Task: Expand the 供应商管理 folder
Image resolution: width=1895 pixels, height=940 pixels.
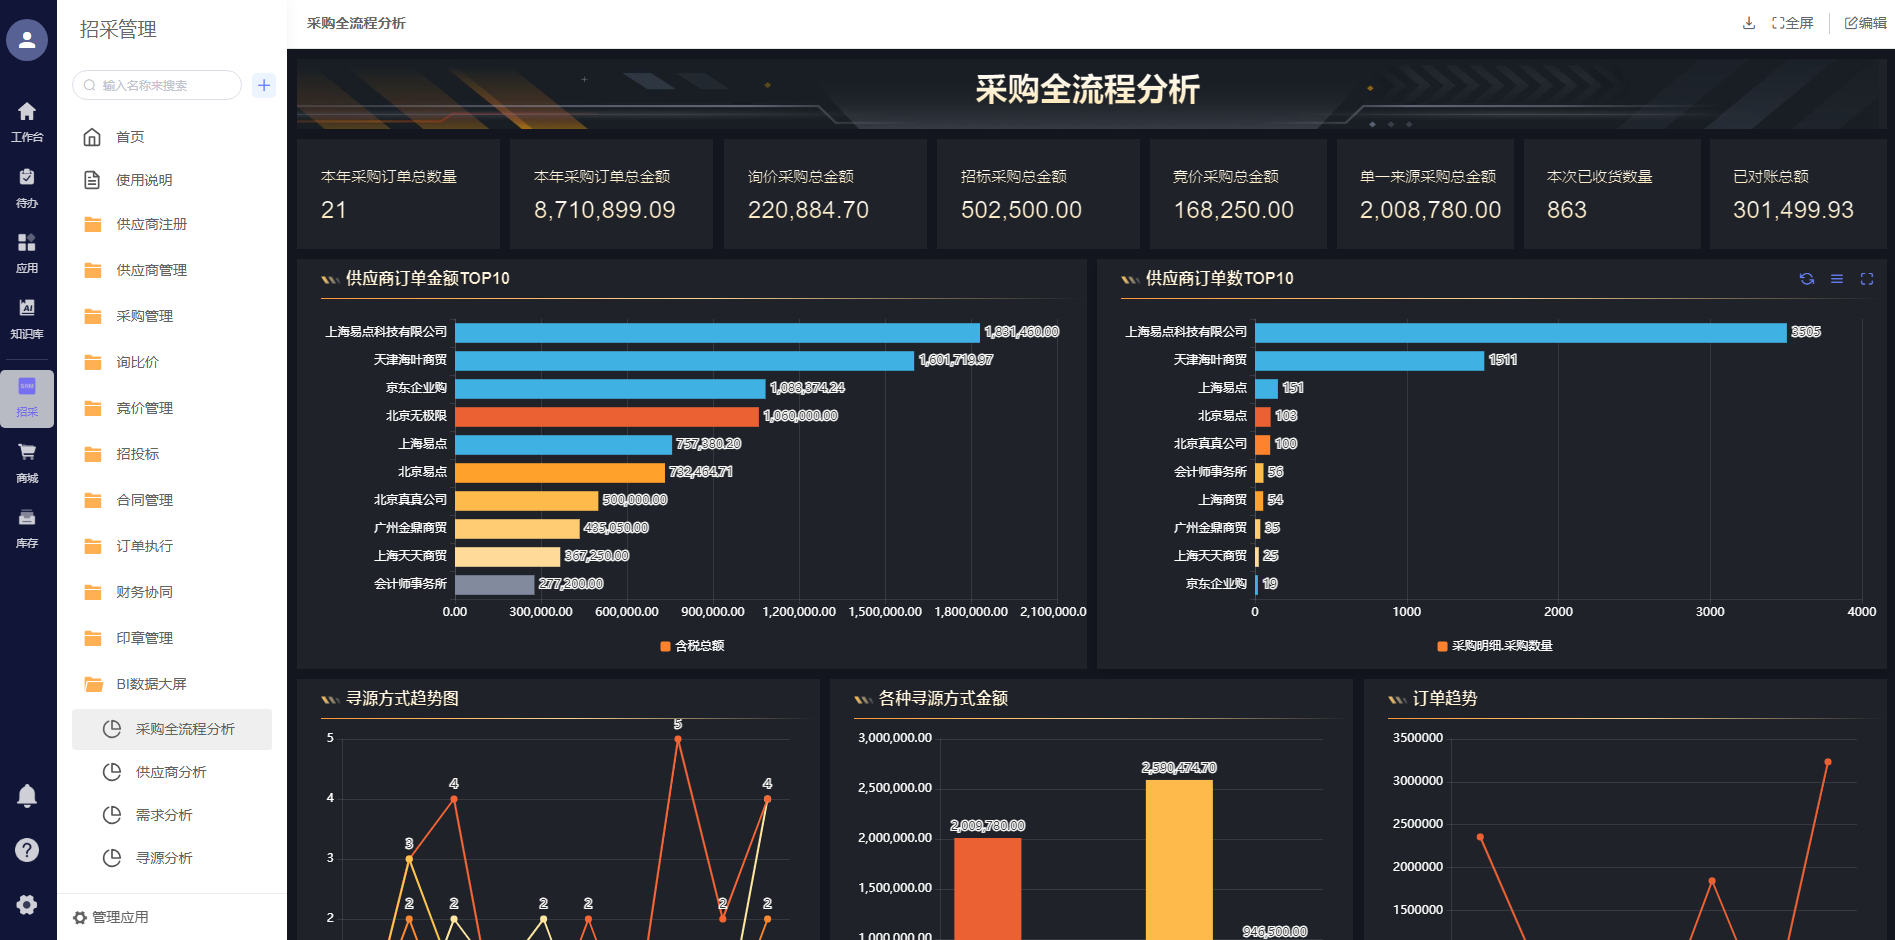Action: click(151, 270)
